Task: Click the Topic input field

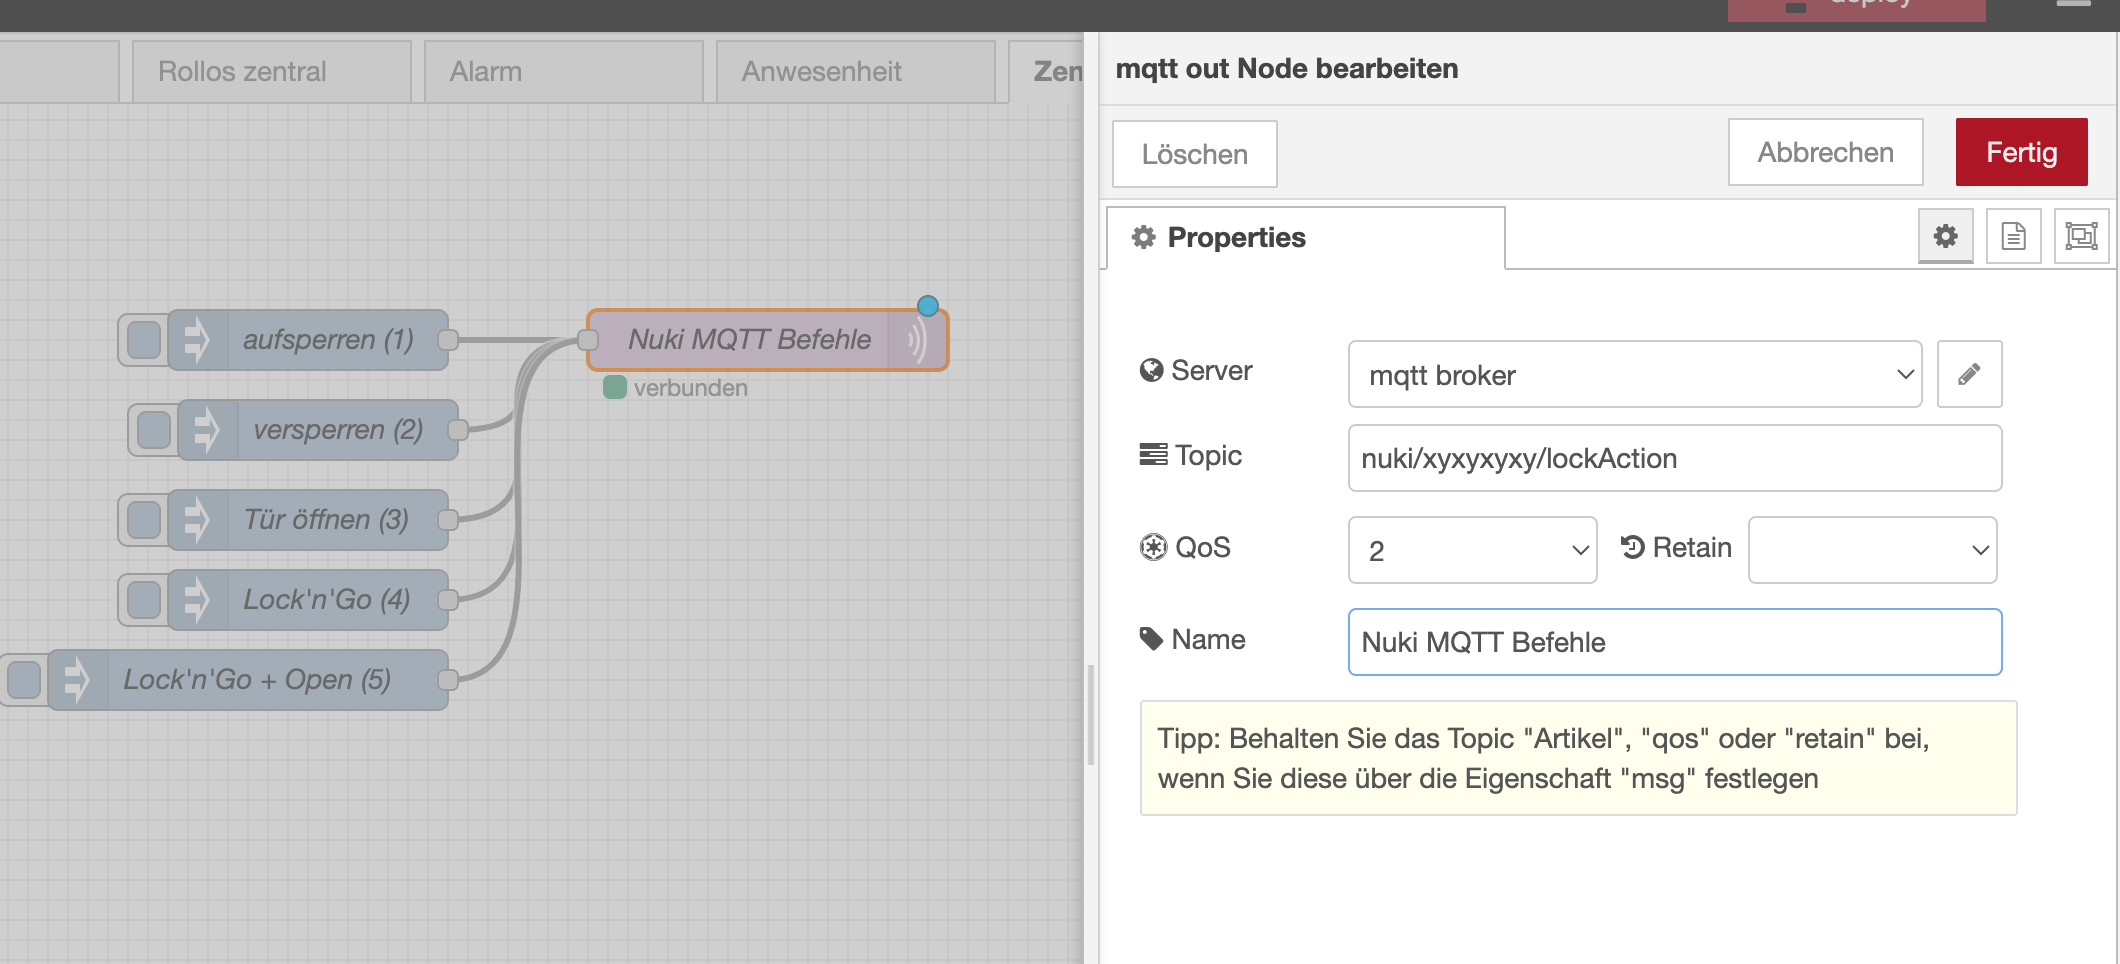Action: click(1674, 458)
